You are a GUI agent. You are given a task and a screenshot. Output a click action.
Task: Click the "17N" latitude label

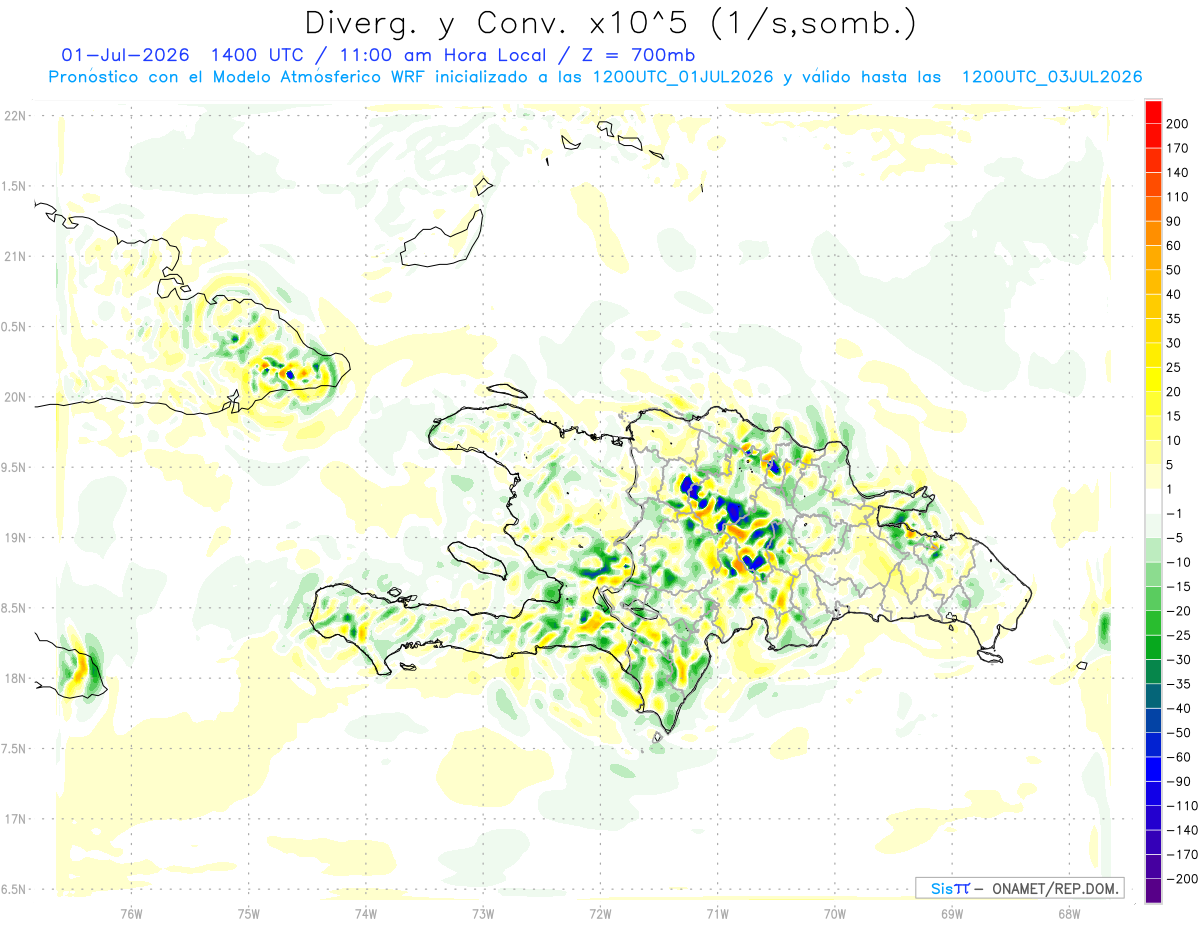click(16, 819)
